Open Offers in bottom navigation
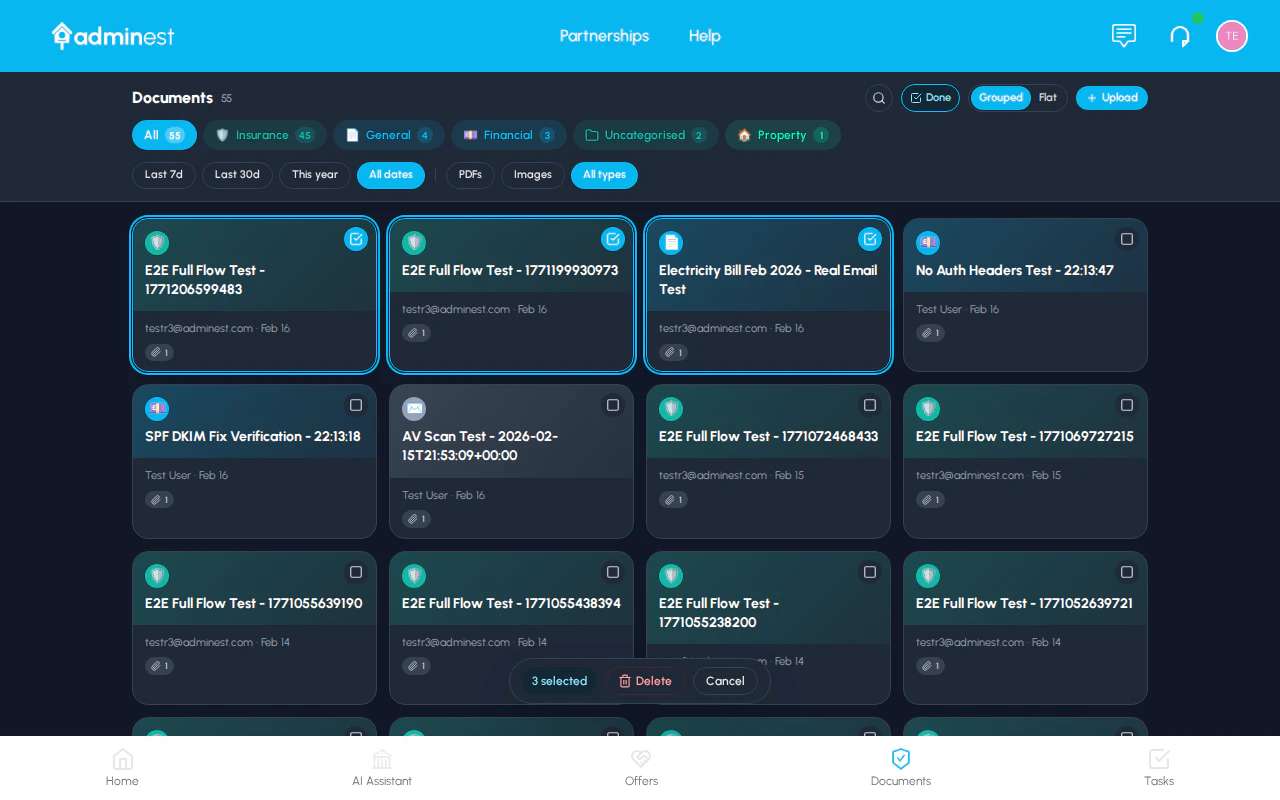Image resolution: width=1280 pixels, height=800 pixels. coord(641,768)
